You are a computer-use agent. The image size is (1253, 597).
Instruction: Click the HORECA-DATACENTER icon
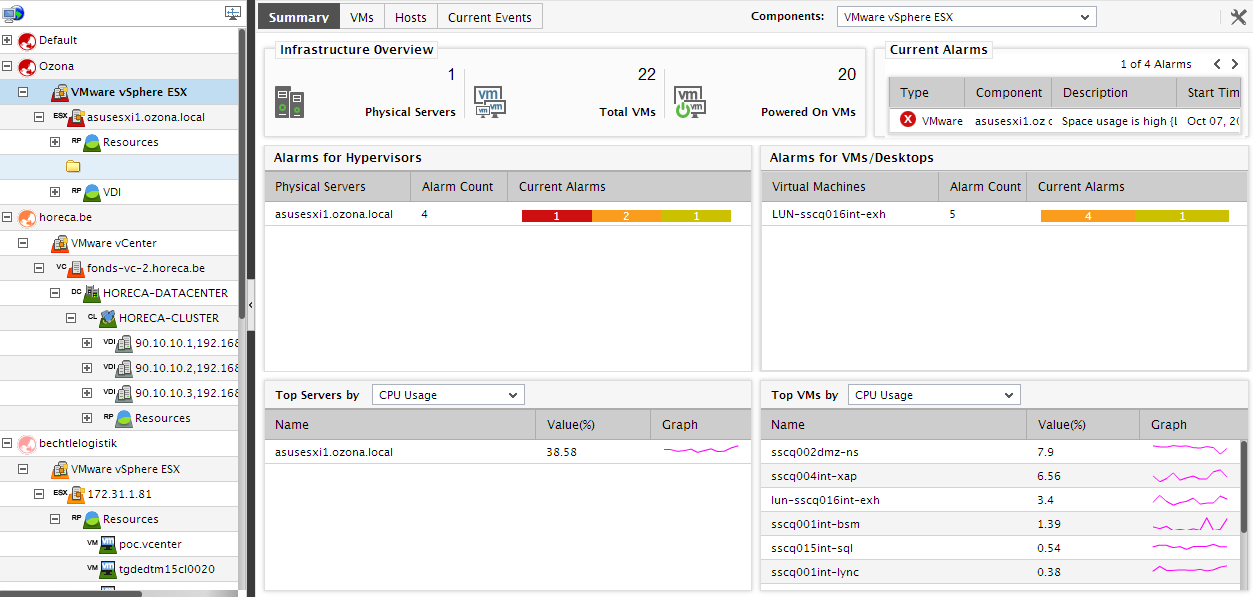click(92, 293)
